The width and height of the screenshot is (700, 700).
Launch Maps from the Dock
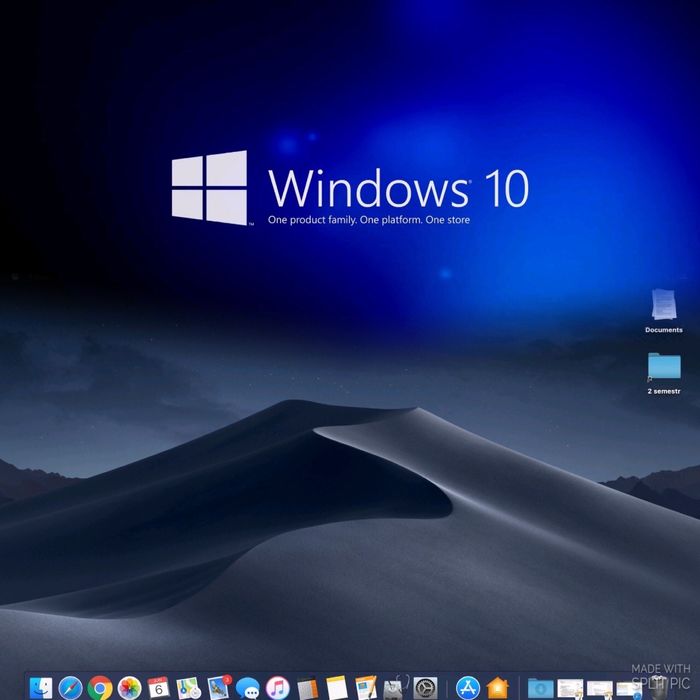pyautogui.click(x=188, y=688)
